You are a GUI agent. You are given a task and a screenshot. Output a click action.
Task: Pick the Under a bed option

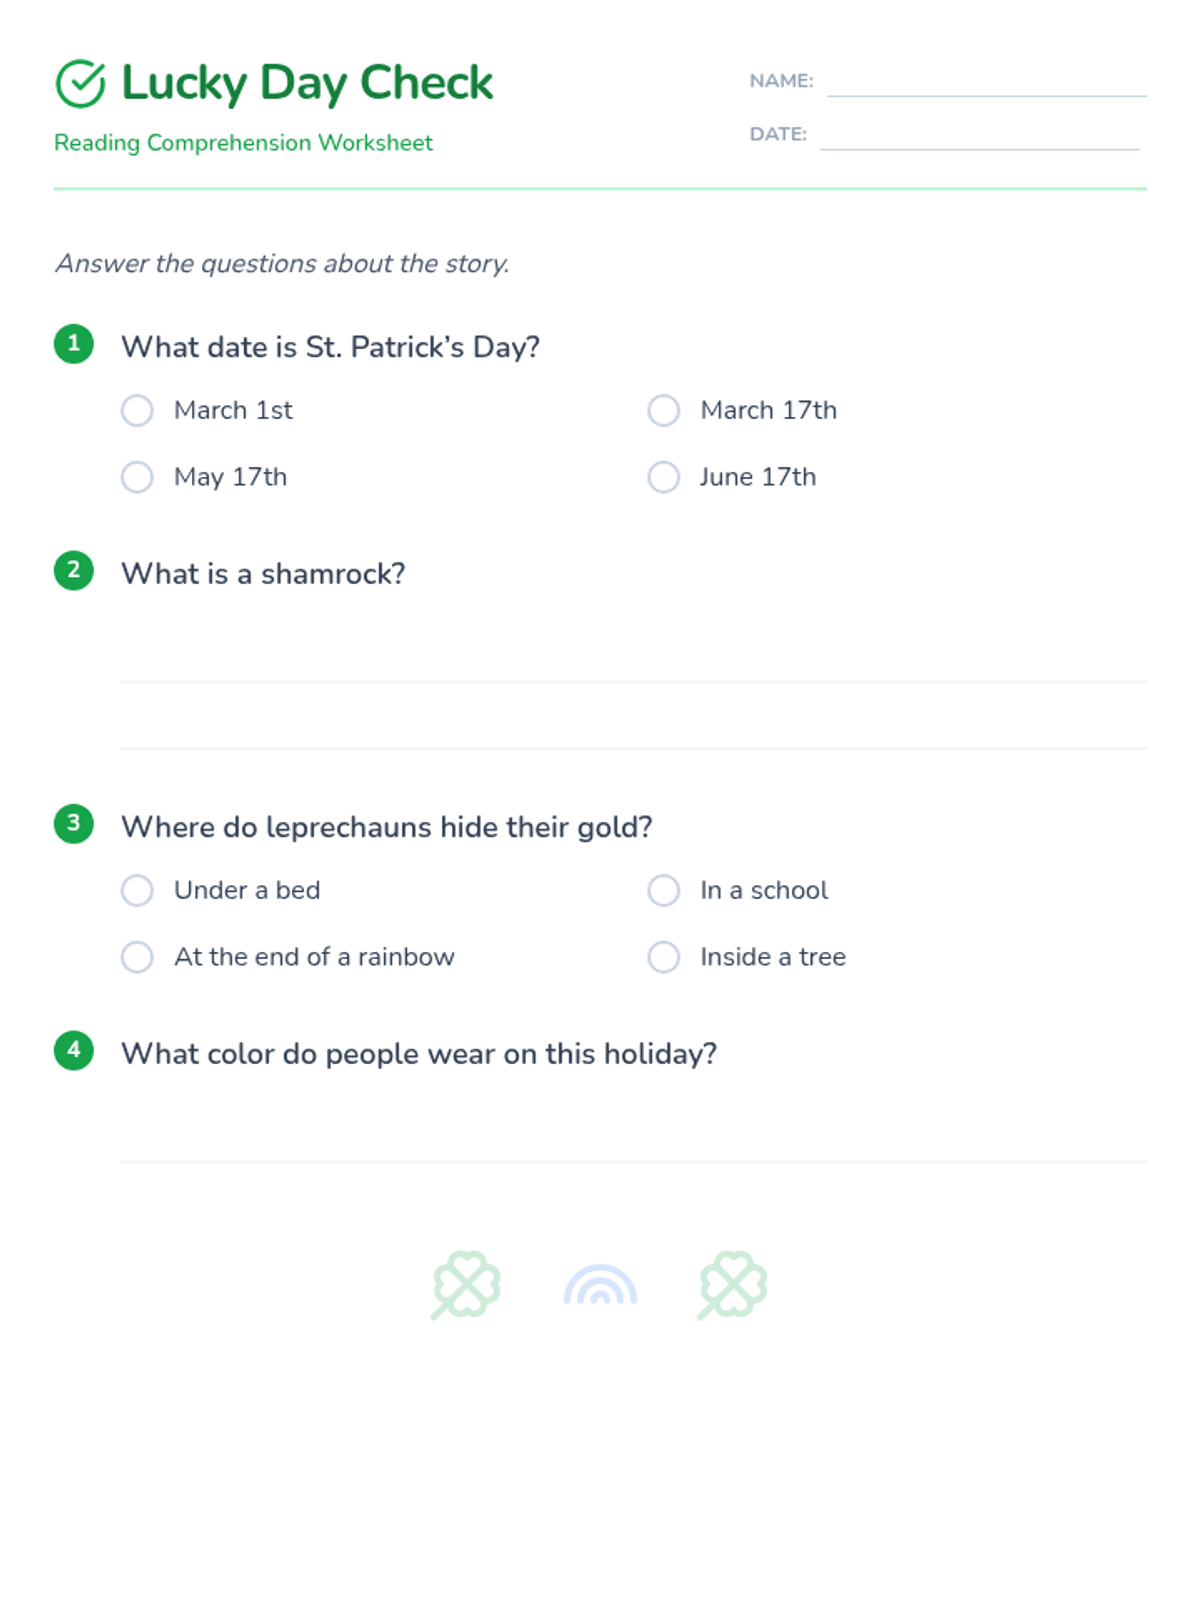pyautogui.click(x=137, y=890)
